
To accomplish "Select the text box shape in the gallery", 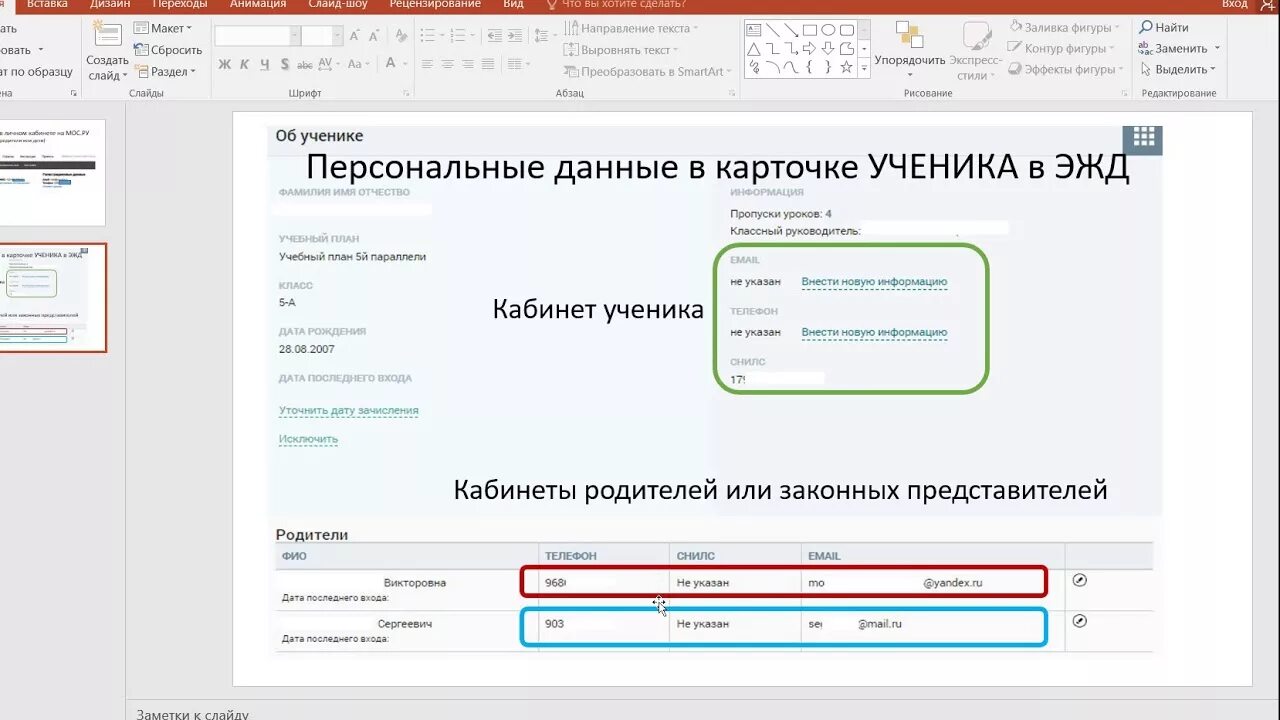I will (x=754, y=30).
